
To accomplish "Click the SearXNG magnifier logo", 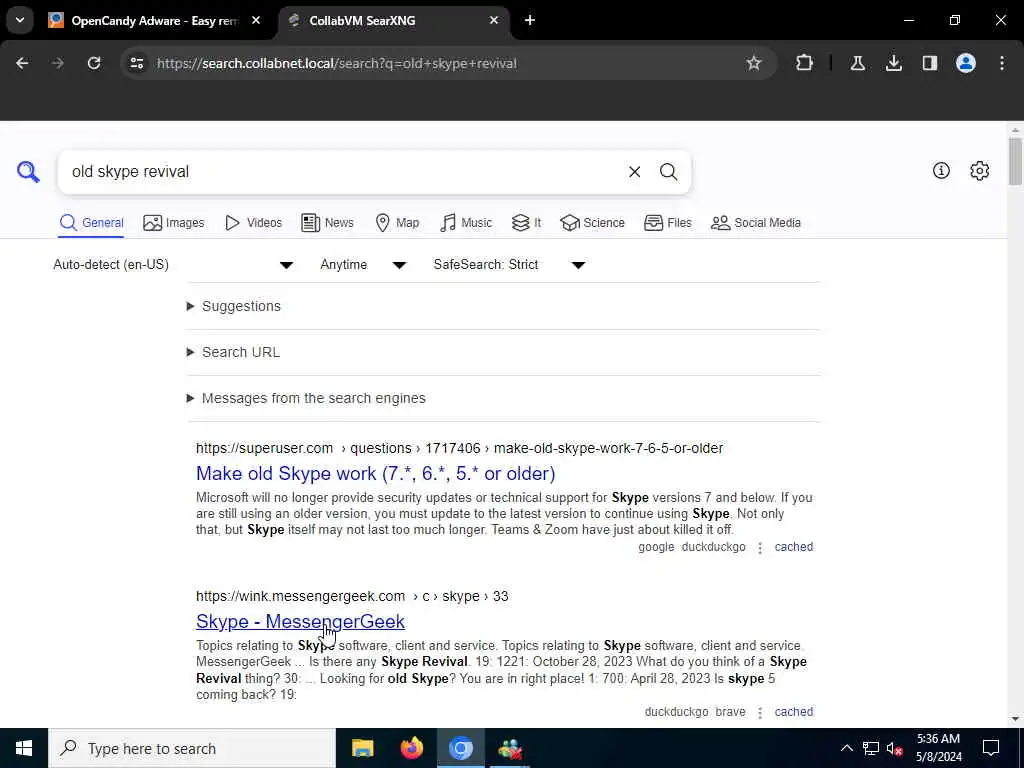I will pyautogui.click(x=28, y=172).
